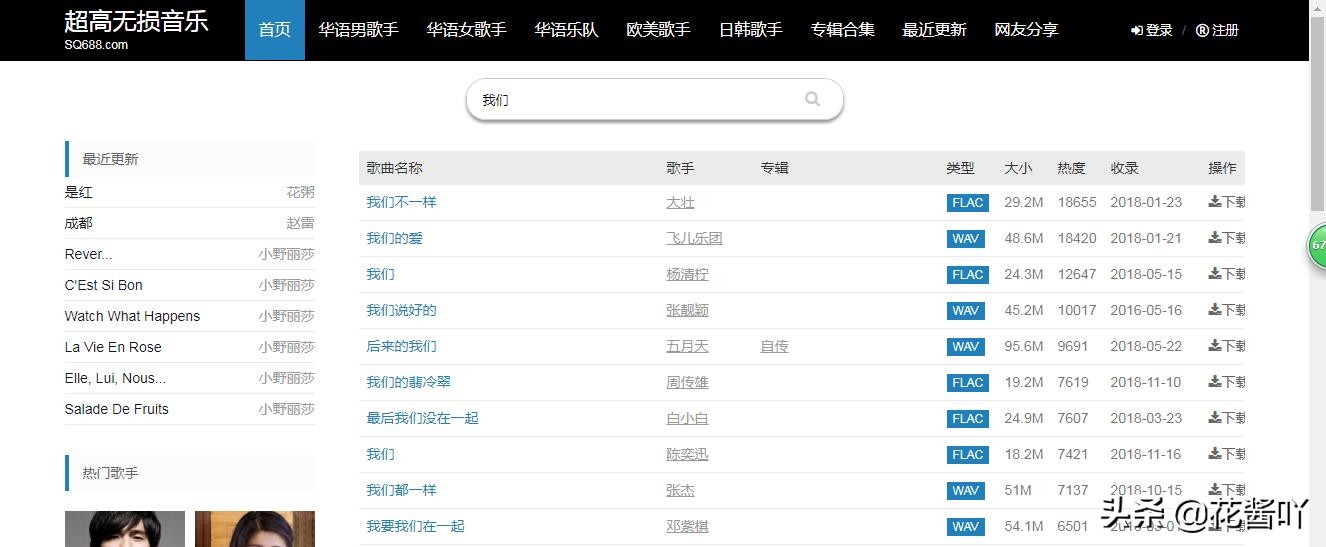The image size is (1326, 547).
Task: Open artist 张杰
Action: [680, 490]
